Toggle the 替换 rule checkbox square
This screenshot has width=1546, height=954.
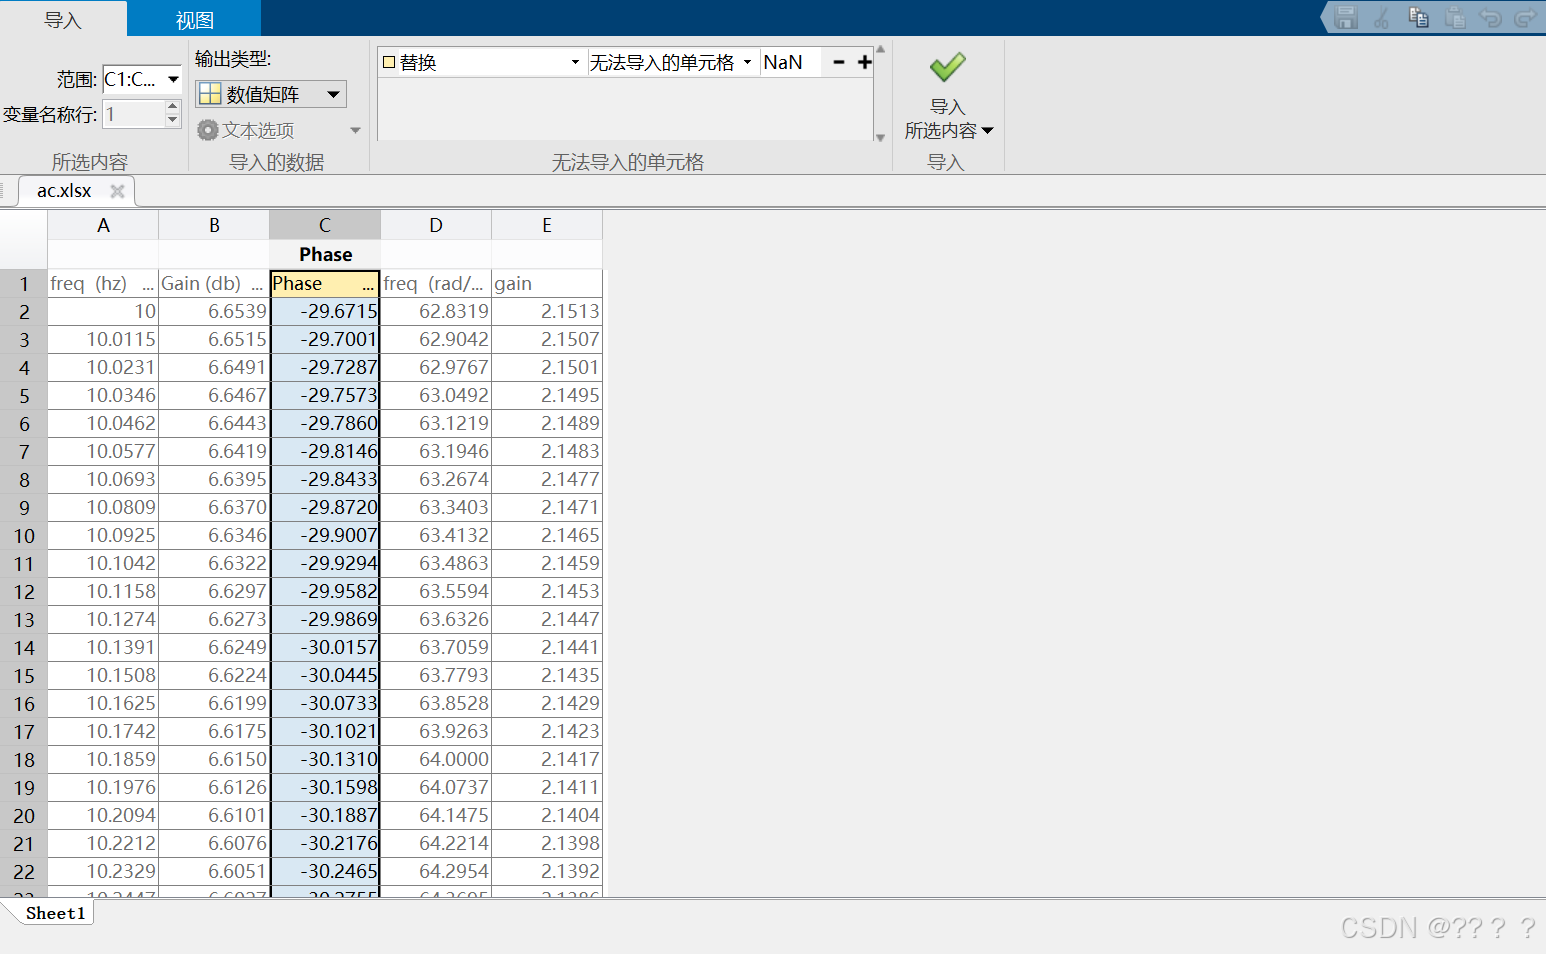[x=389, y=61]
